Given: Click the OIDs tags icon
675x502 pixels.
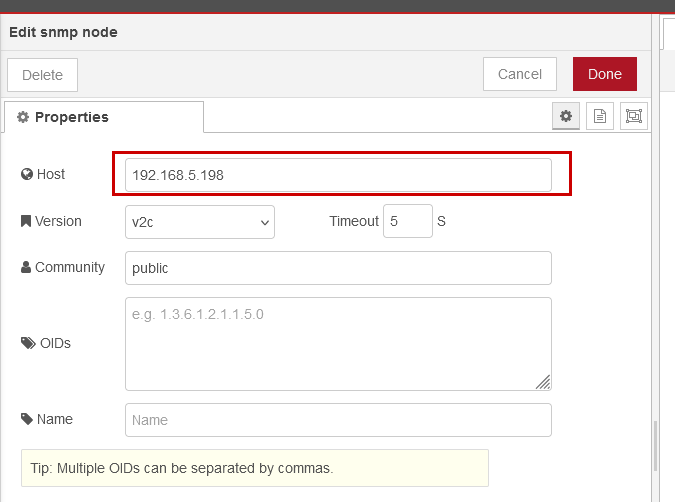Looking at the screenshot, I should tap(28, 343).
